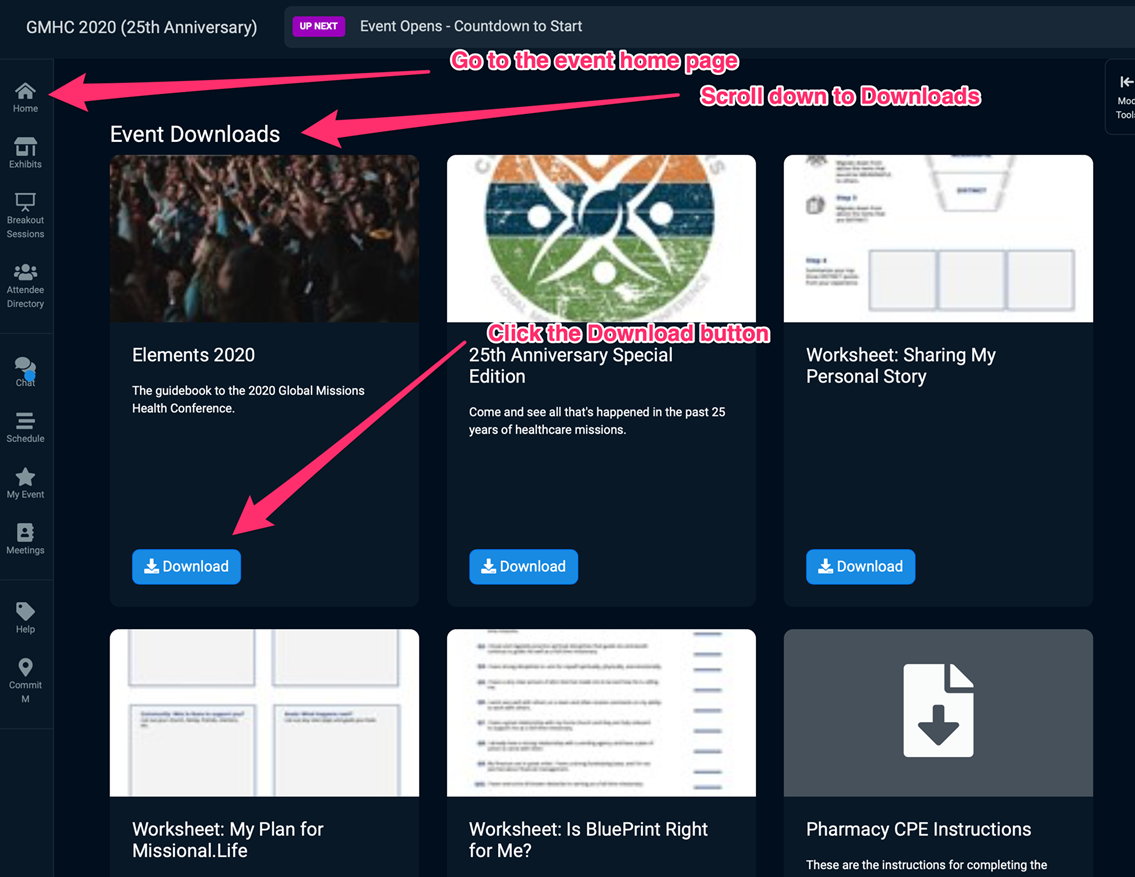Download the Elements 2020 guidebook
This screenshot has width=1135, height=877.
pos(186,567)
